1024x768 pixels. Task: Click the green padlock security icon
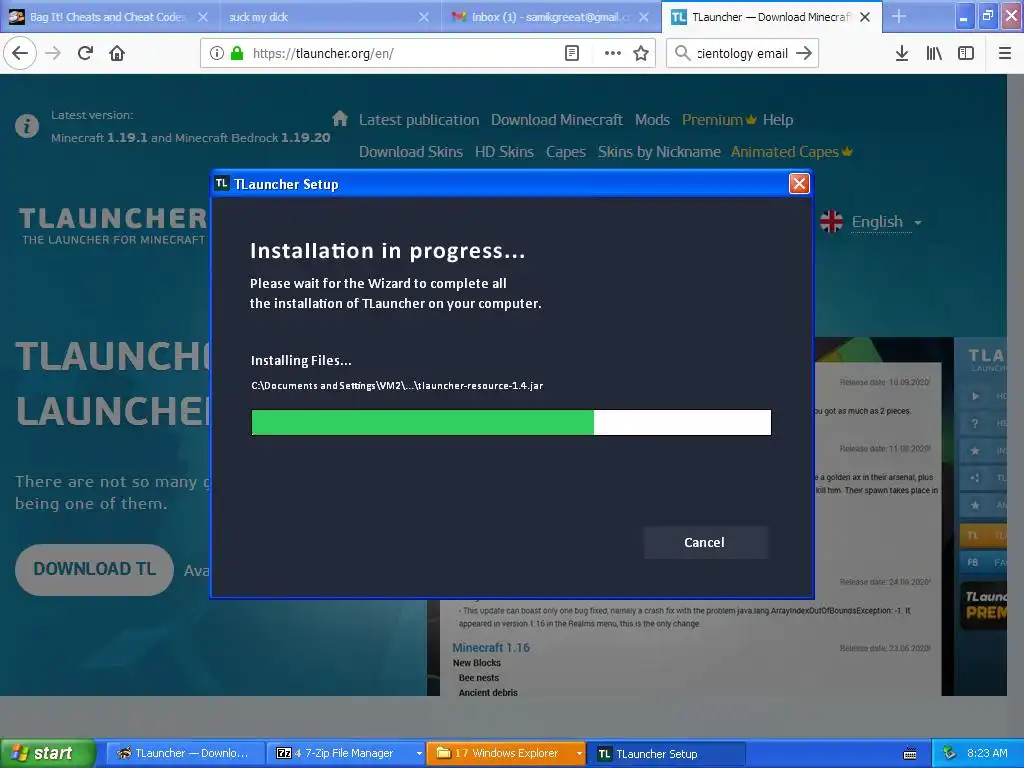coord(237,53)
